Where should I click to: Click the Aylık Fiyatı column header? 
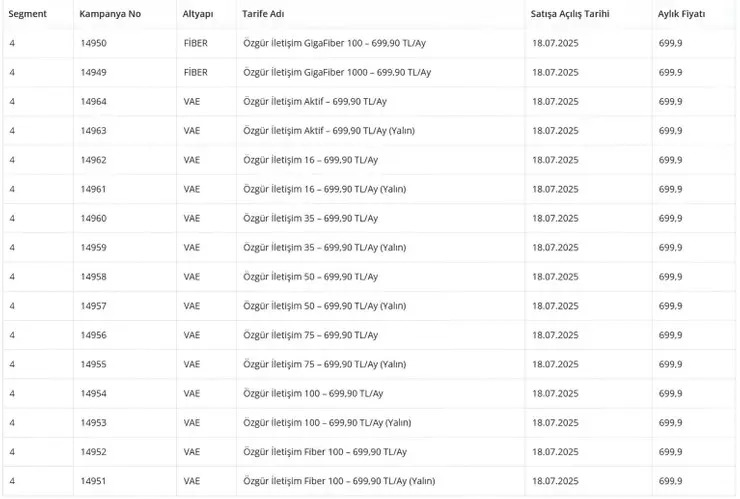pos(681,14)
